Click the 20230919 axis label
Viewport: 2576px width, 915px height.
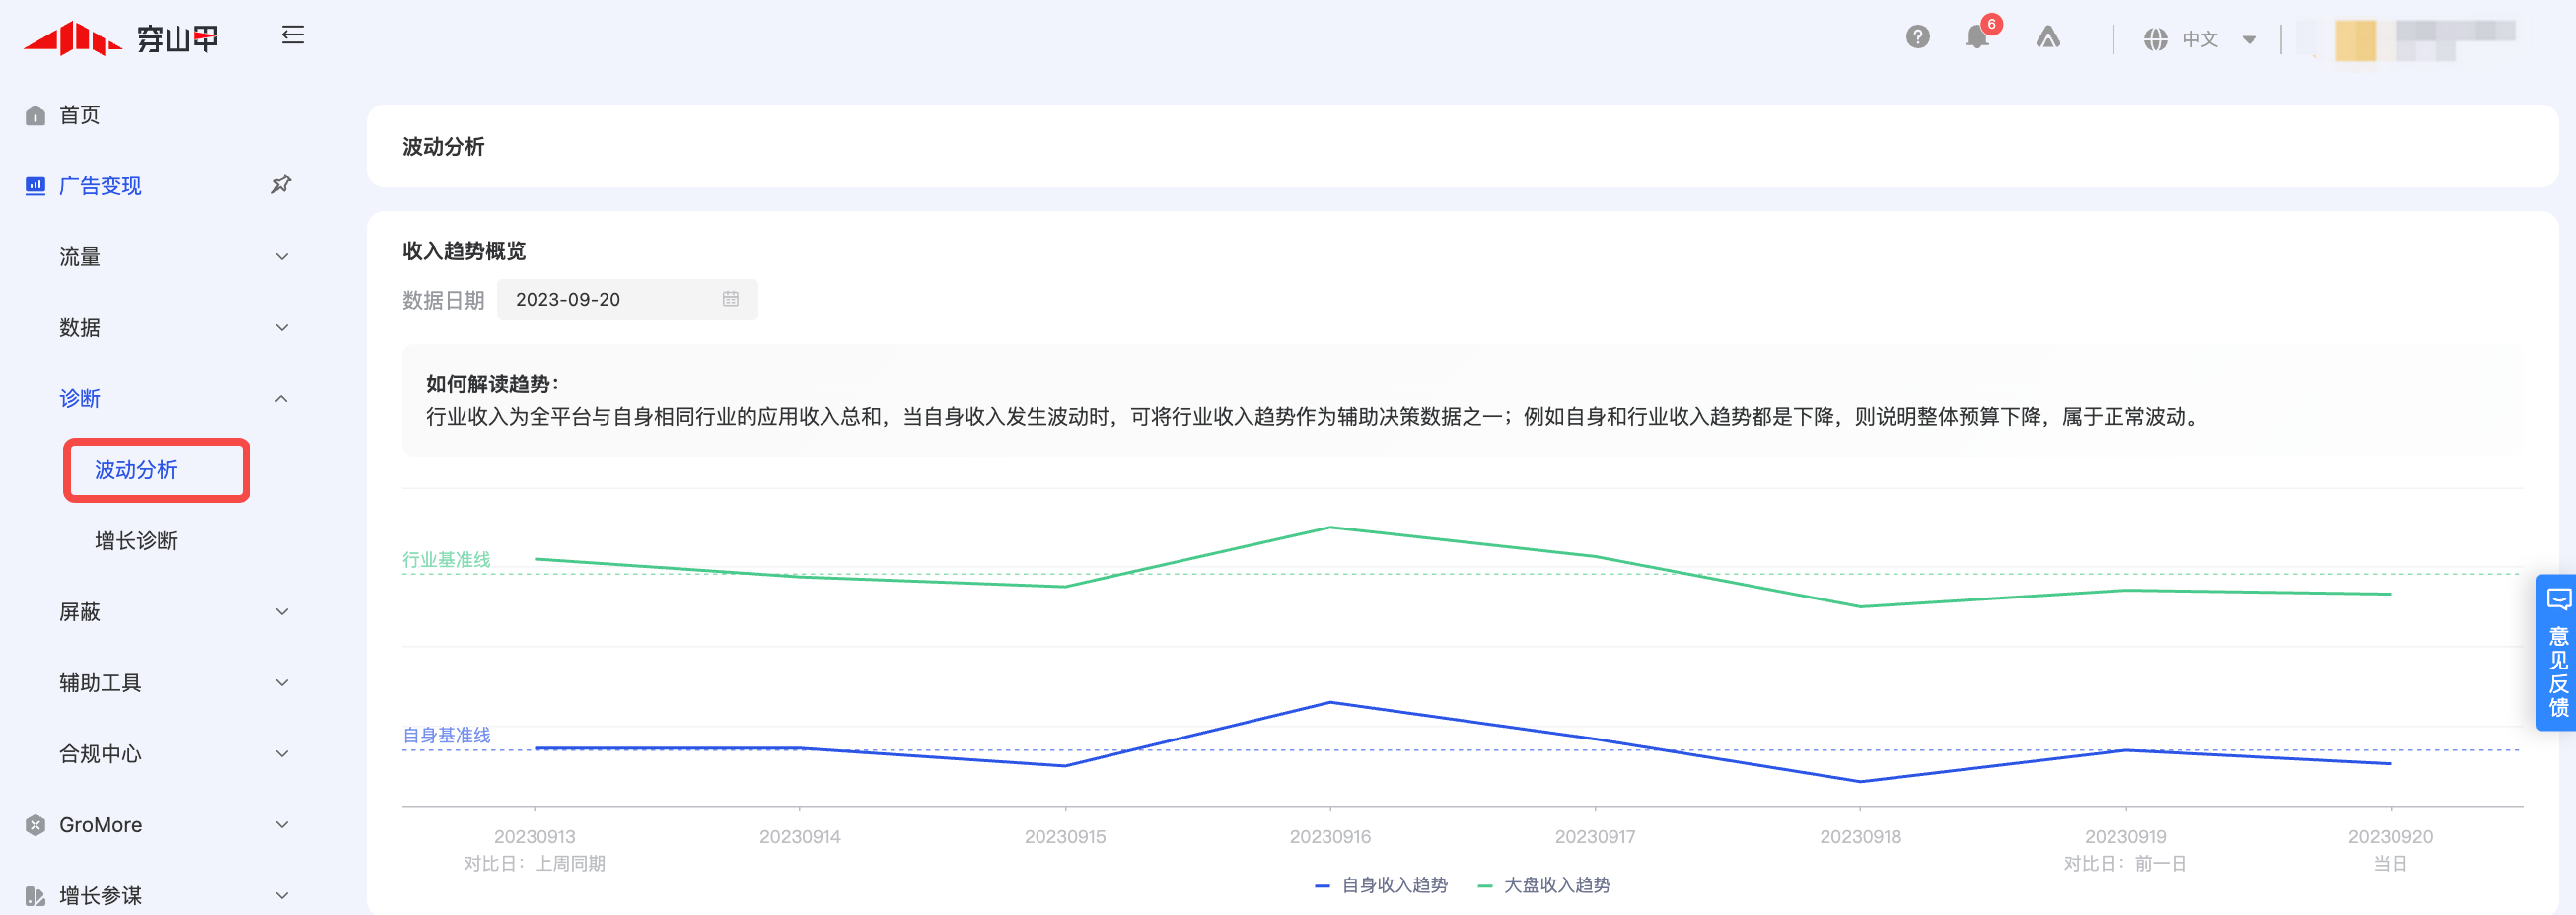[2125, 837]
